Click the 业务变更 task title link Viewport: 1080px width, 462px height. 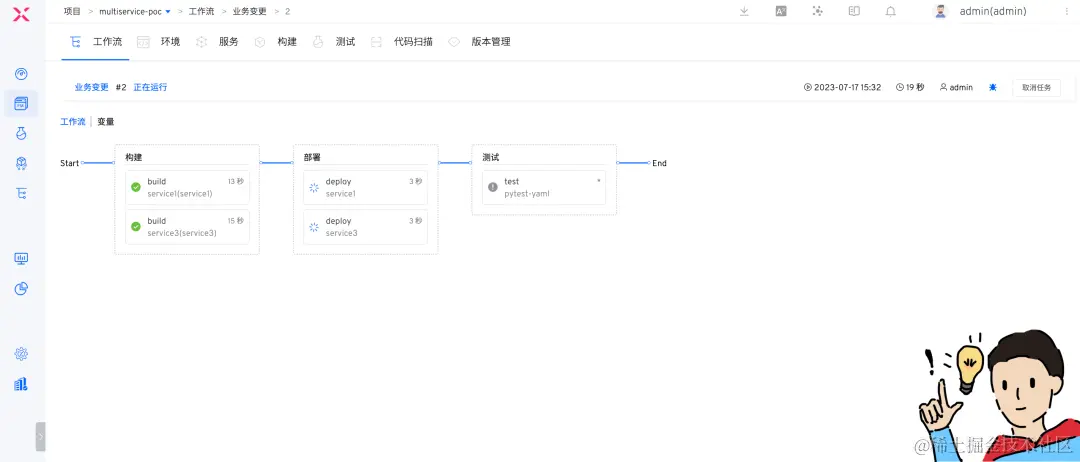click(92, 87)
